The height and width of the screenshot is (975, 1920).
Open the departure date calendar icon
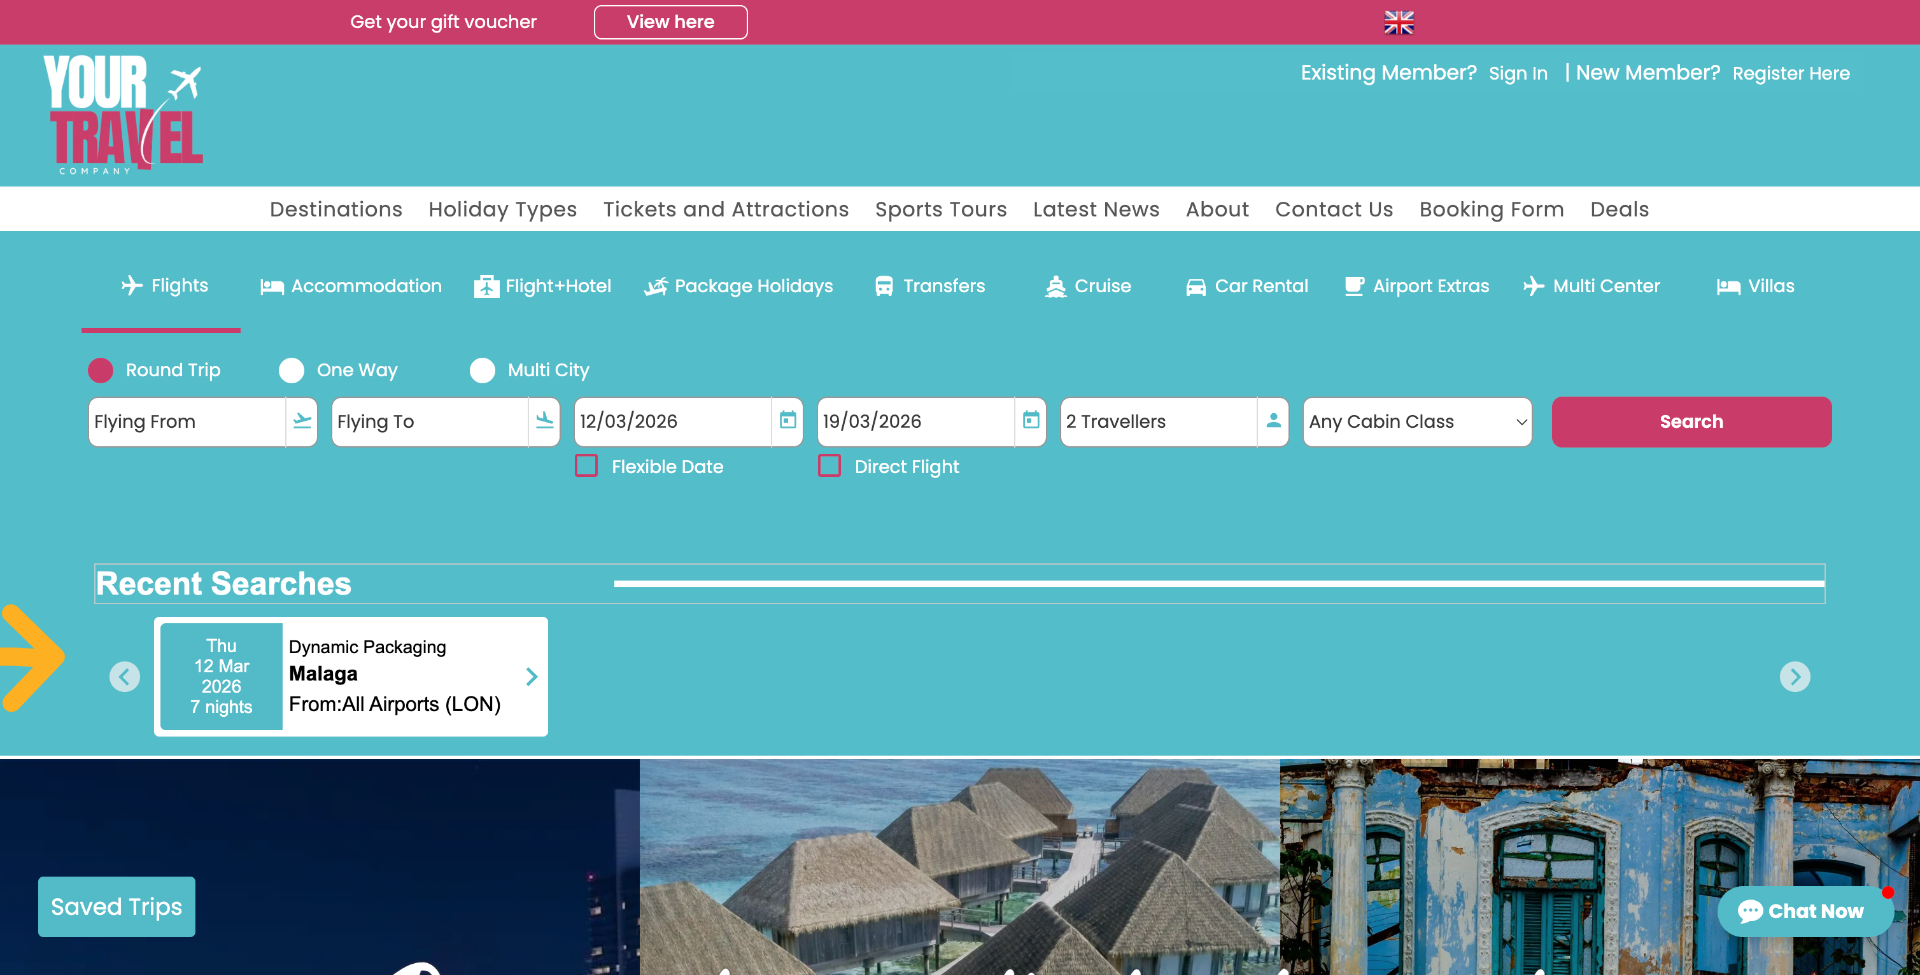pos(788,421)
